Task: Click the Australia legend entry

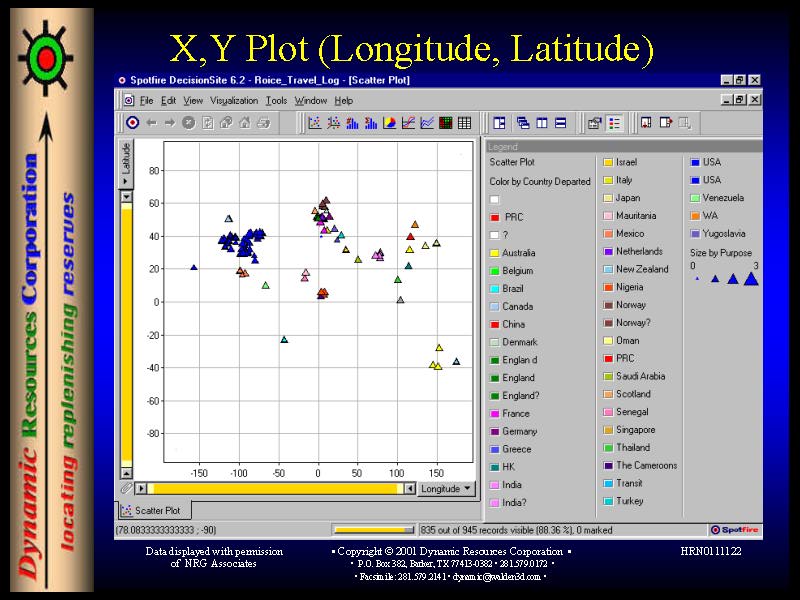Action: point(518,253)
